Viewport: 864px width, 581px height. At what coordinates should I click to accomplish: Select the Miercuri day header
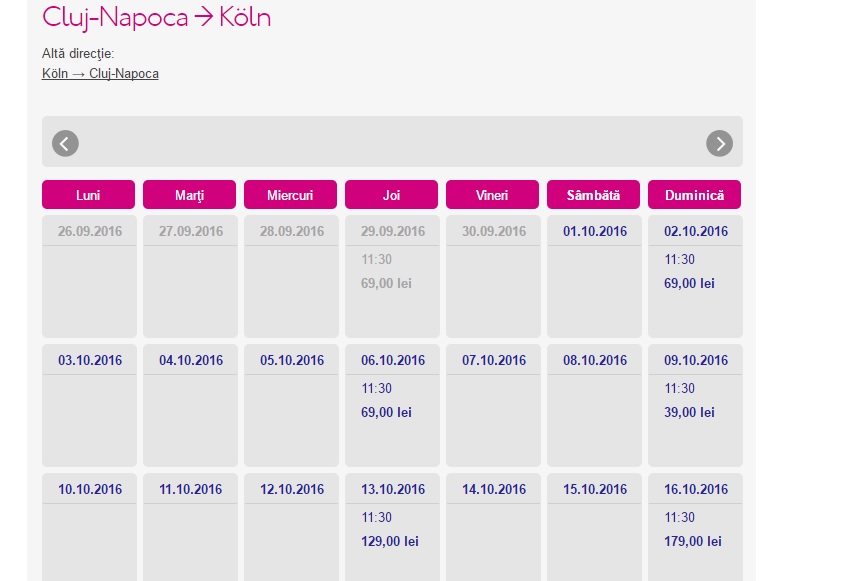click(290, 195)
